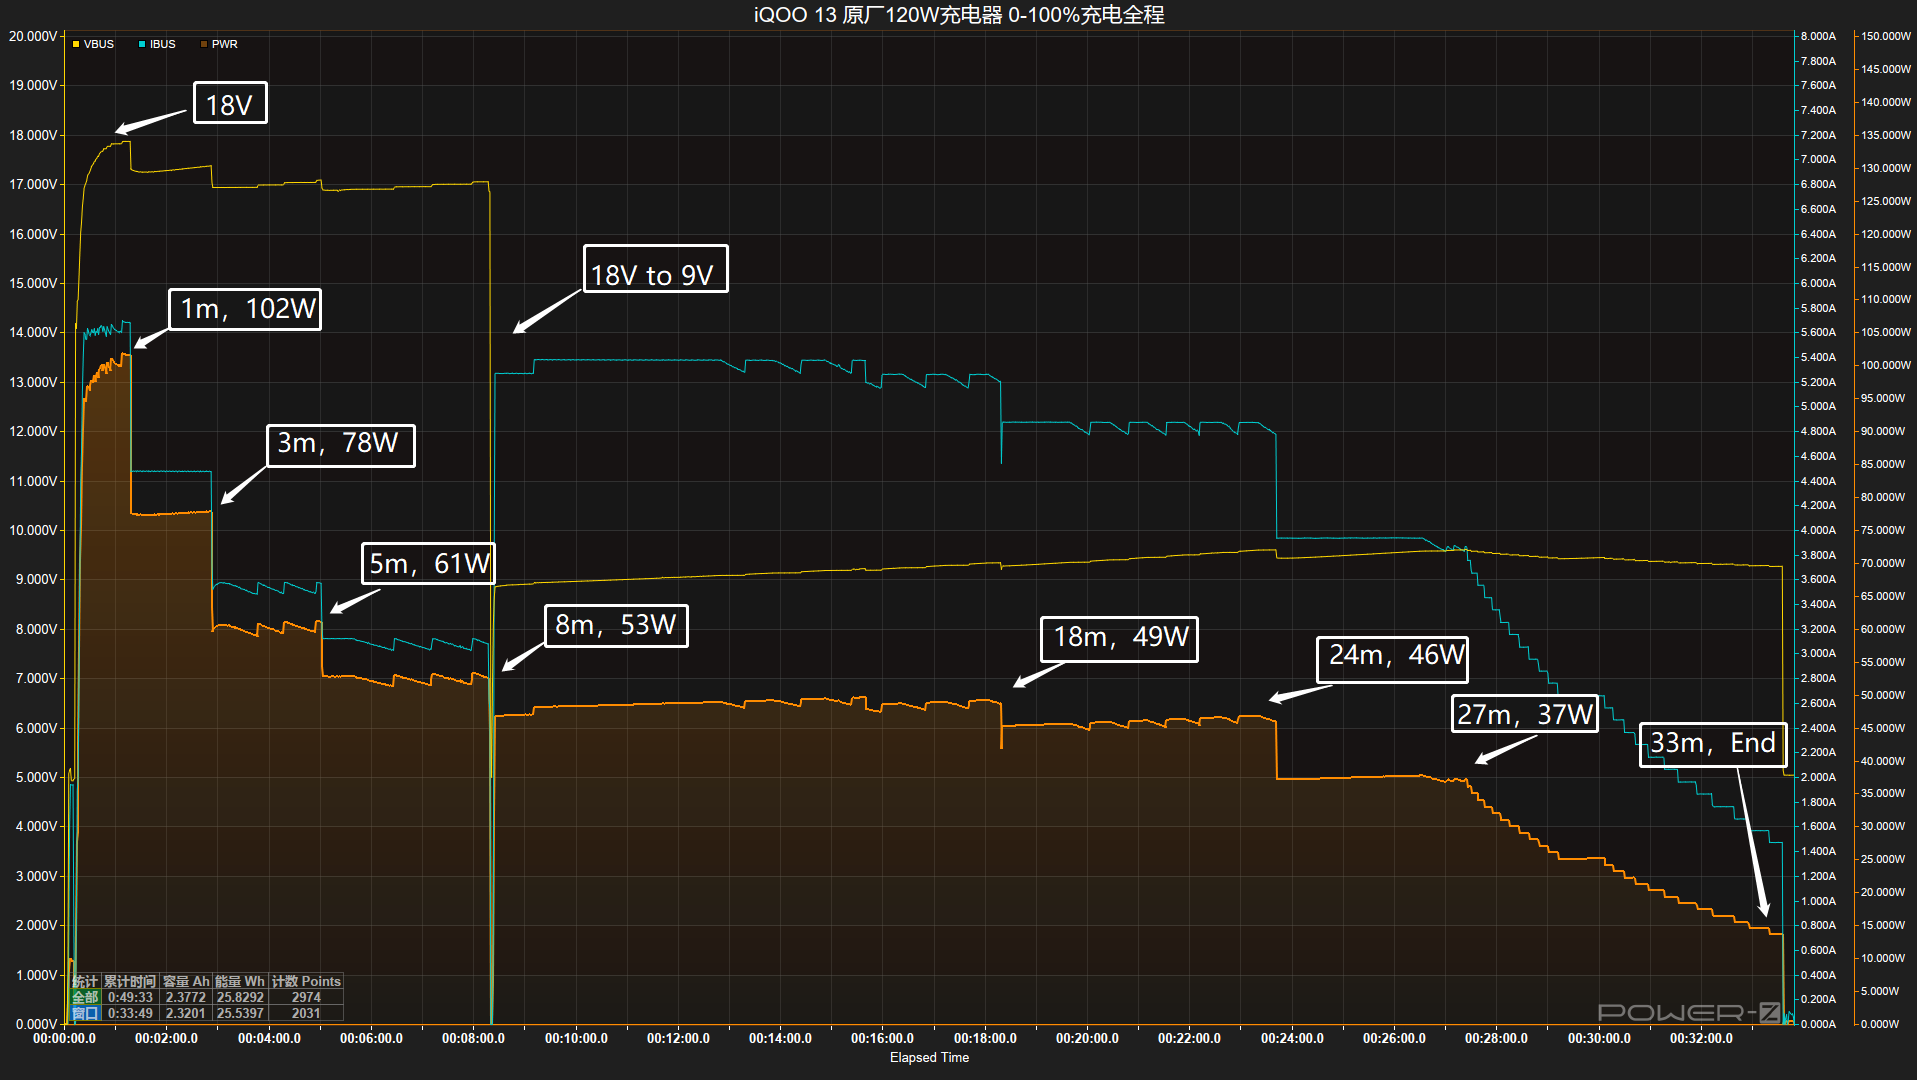Click the 150.000W power axis label
The image size is (1917, 1081).
coord(1885,36)
